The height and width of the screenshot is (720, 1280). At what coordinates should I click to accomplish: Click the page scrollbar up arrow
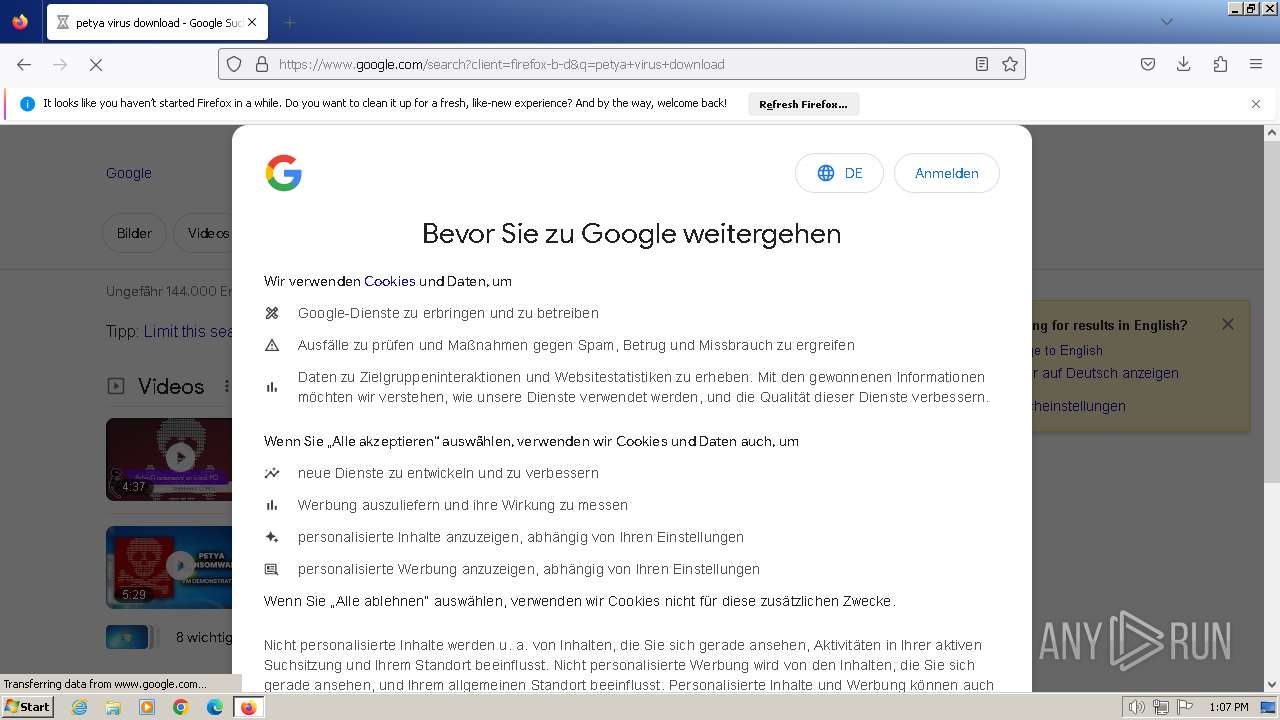(1272, 132)
